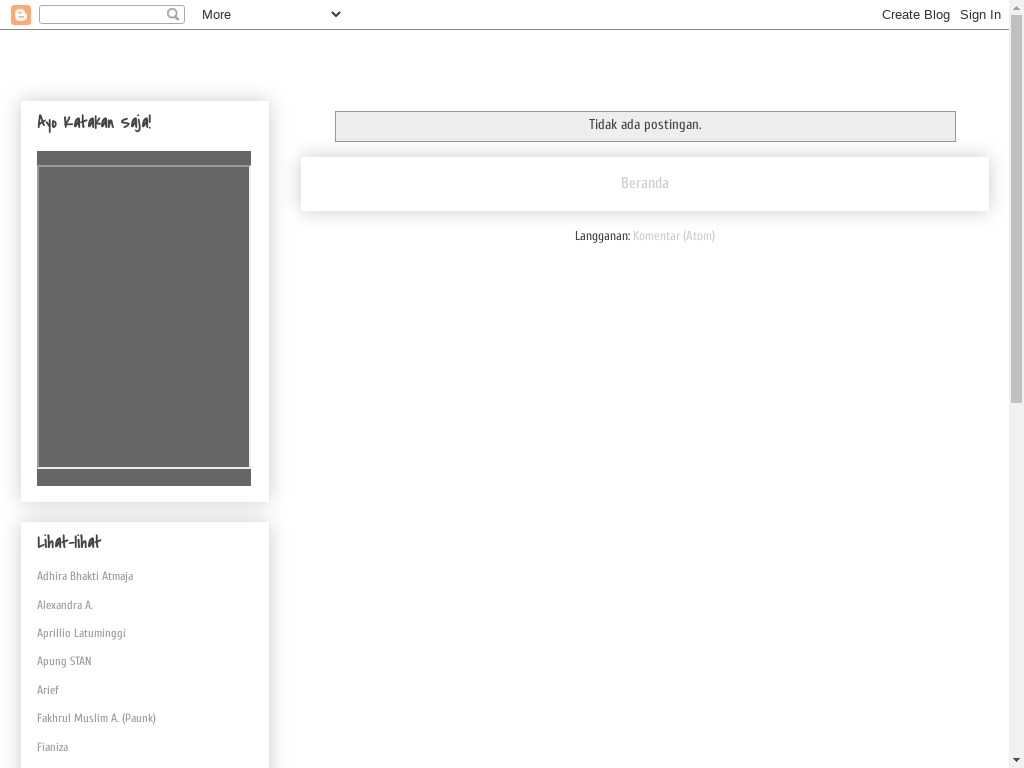Visit the Fianiza blog link

click(53, 747)
